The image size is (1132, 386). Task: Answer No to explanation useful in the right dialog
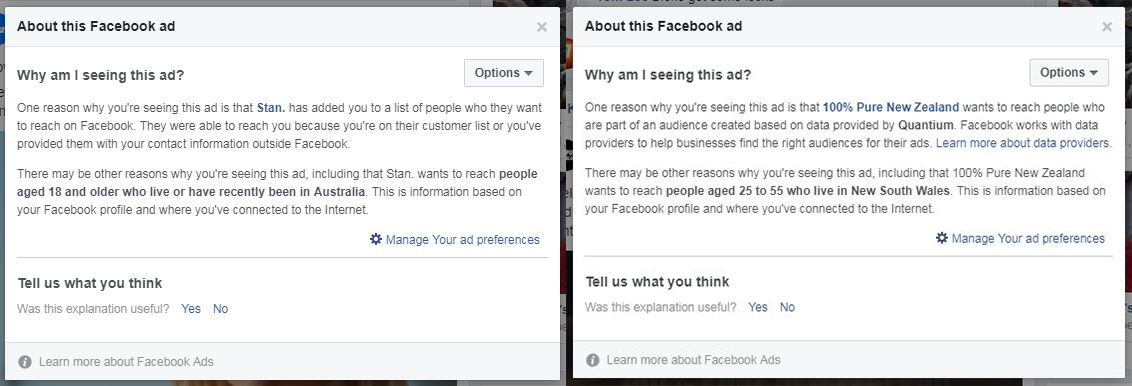pos(787,307)
